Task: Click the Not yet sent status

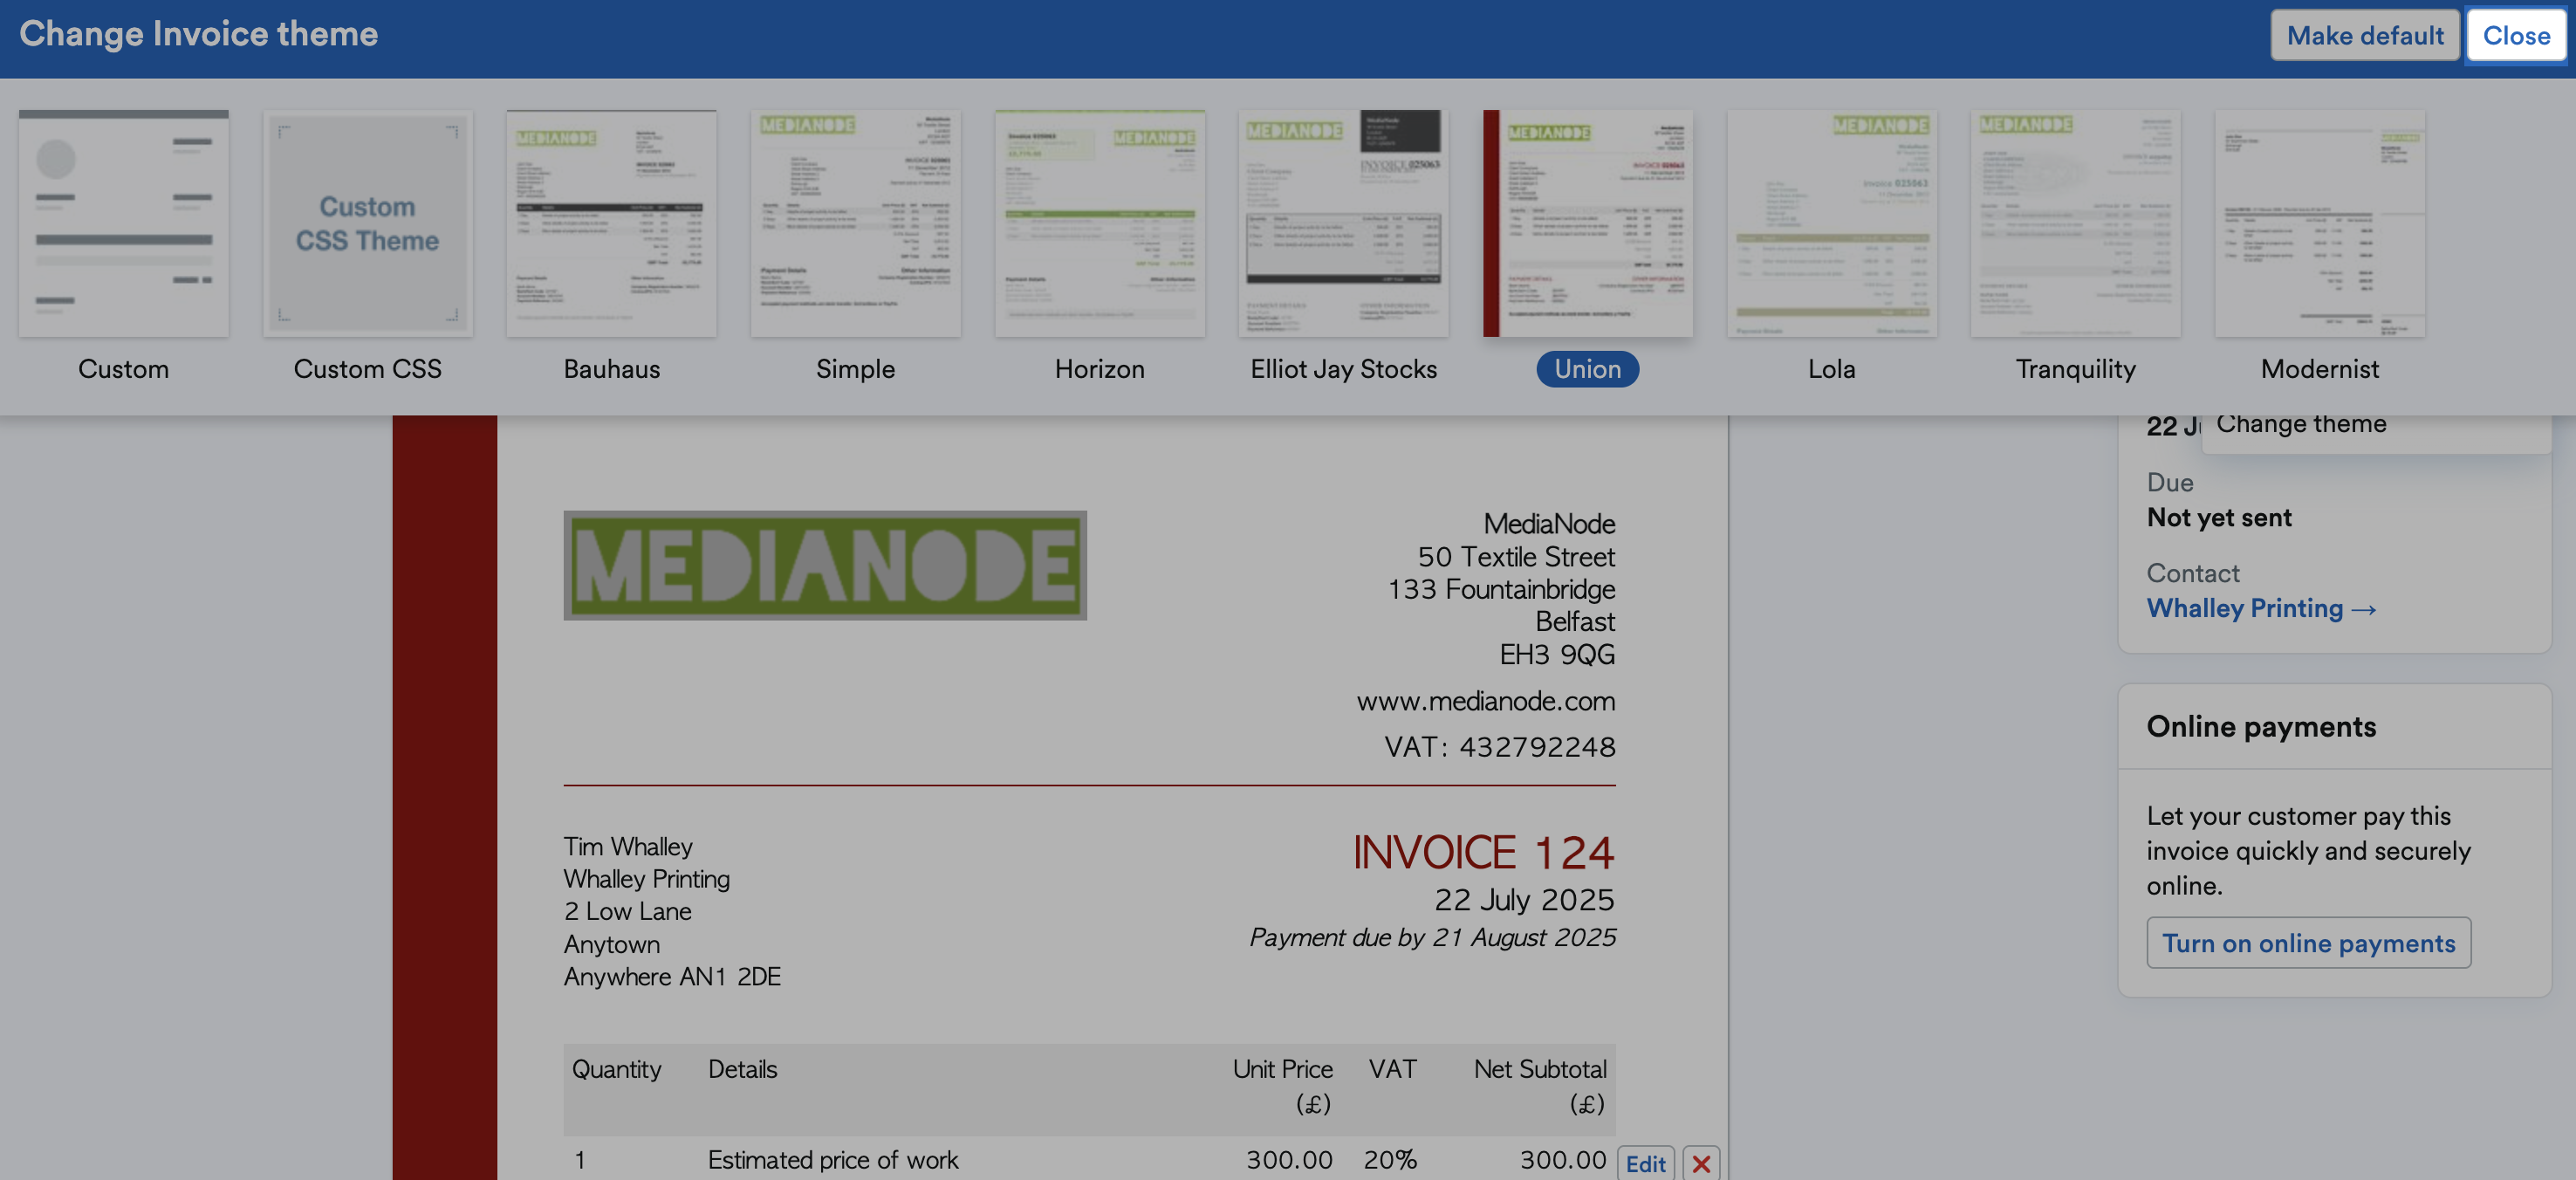Action: (x=2219, y=517)
